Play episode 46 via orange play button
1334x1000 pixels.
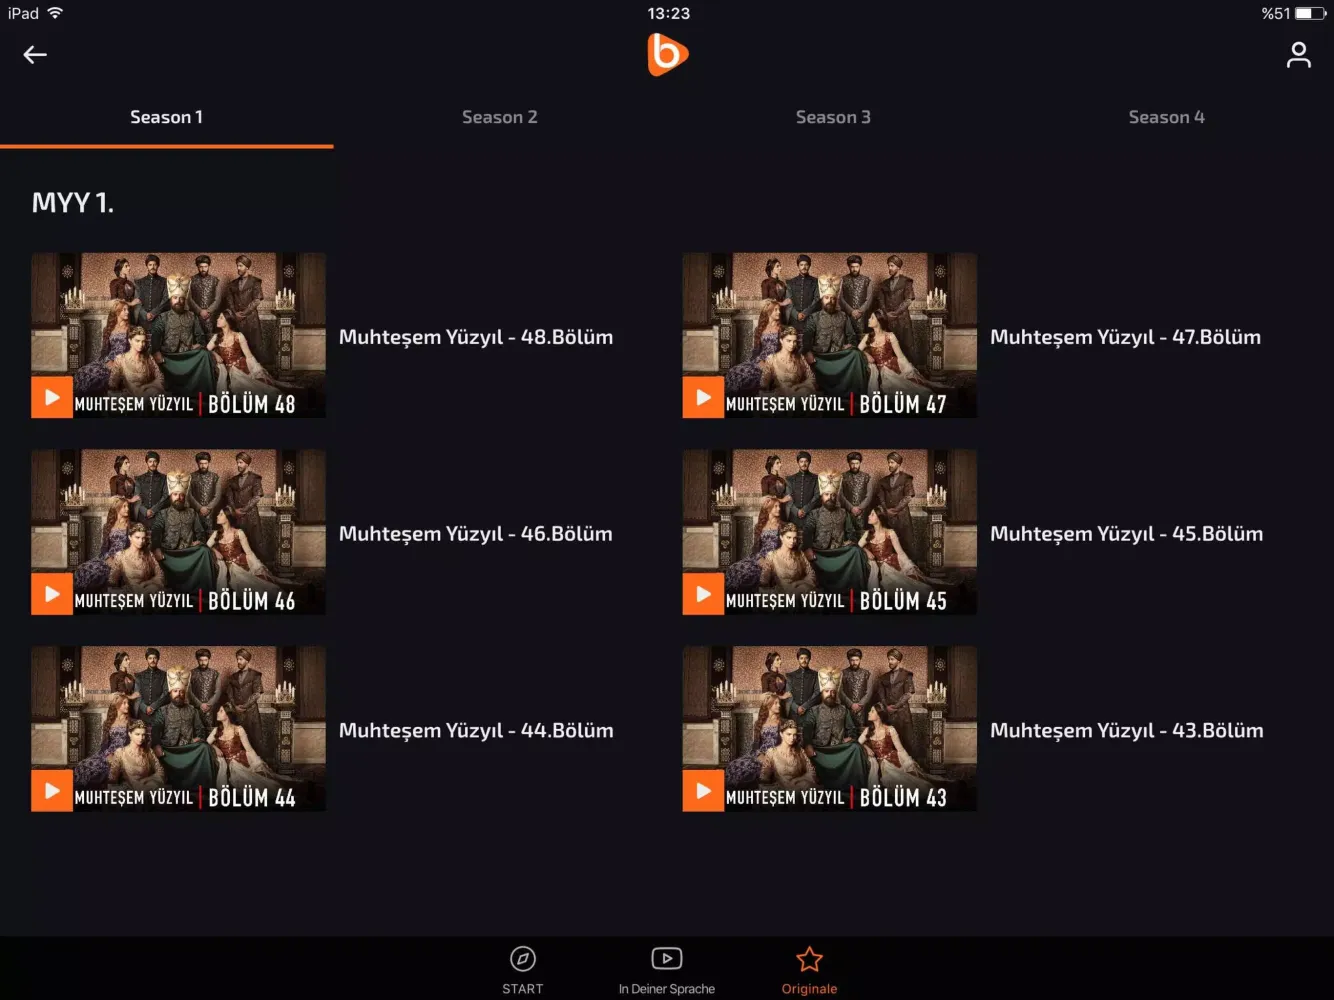[52, 594]
